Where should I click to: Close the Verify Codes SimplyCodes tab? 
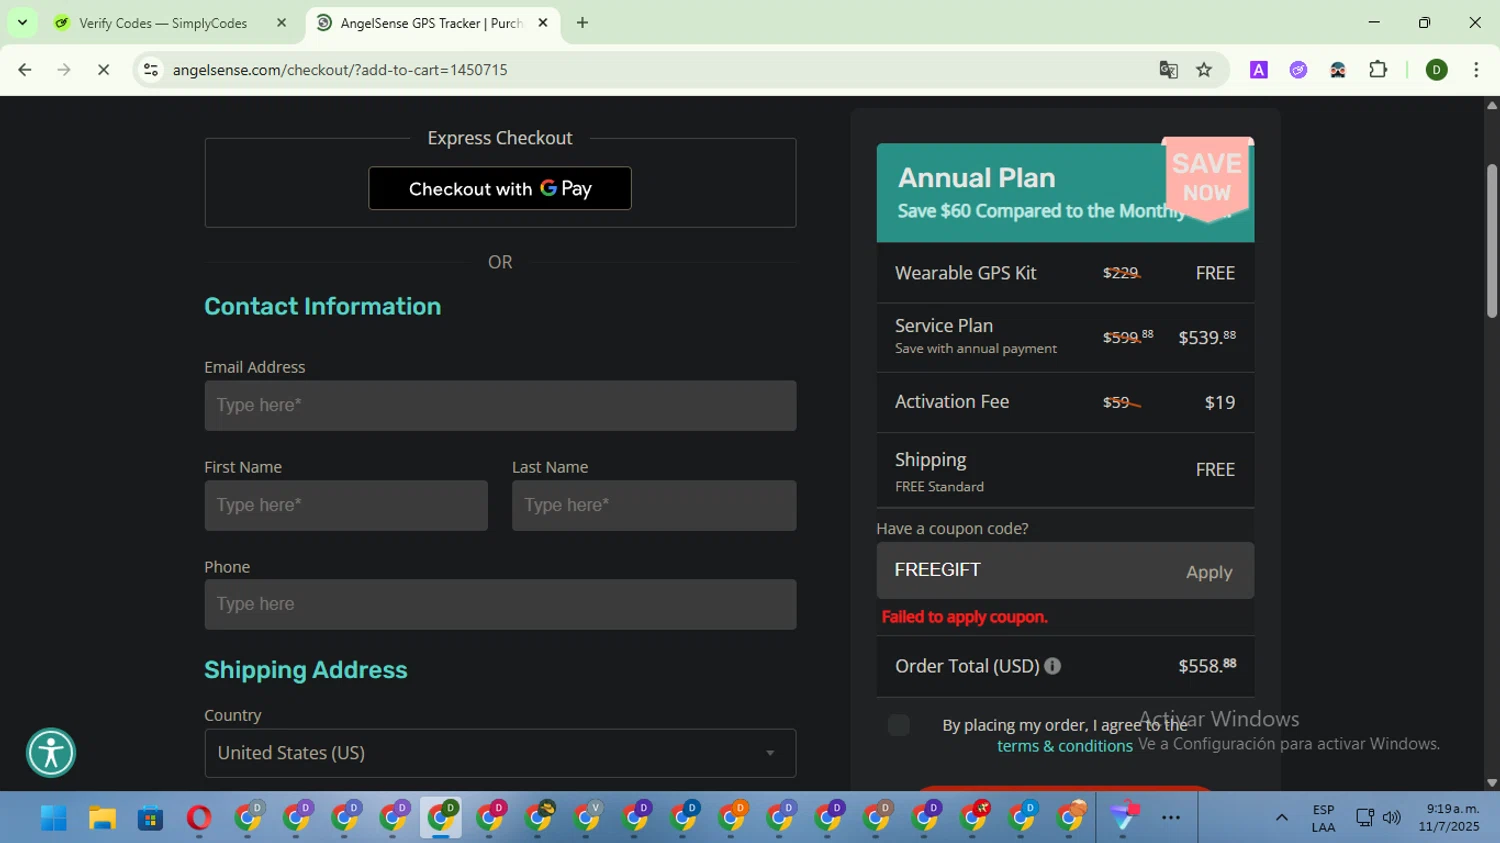281,22
